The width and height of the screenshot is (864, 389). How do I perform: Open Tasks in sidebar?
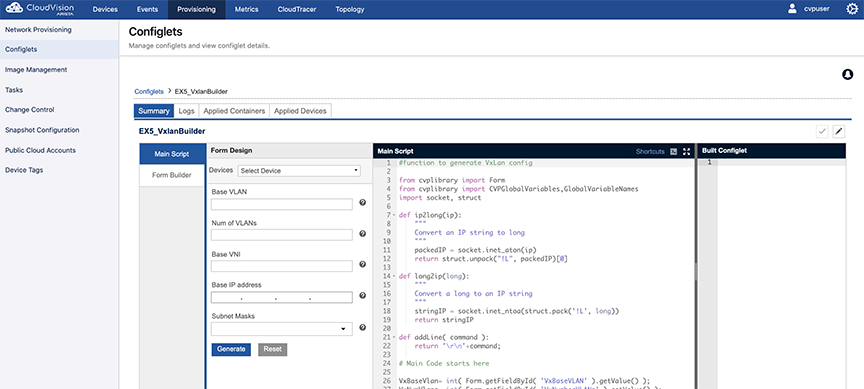click(60, 89)
